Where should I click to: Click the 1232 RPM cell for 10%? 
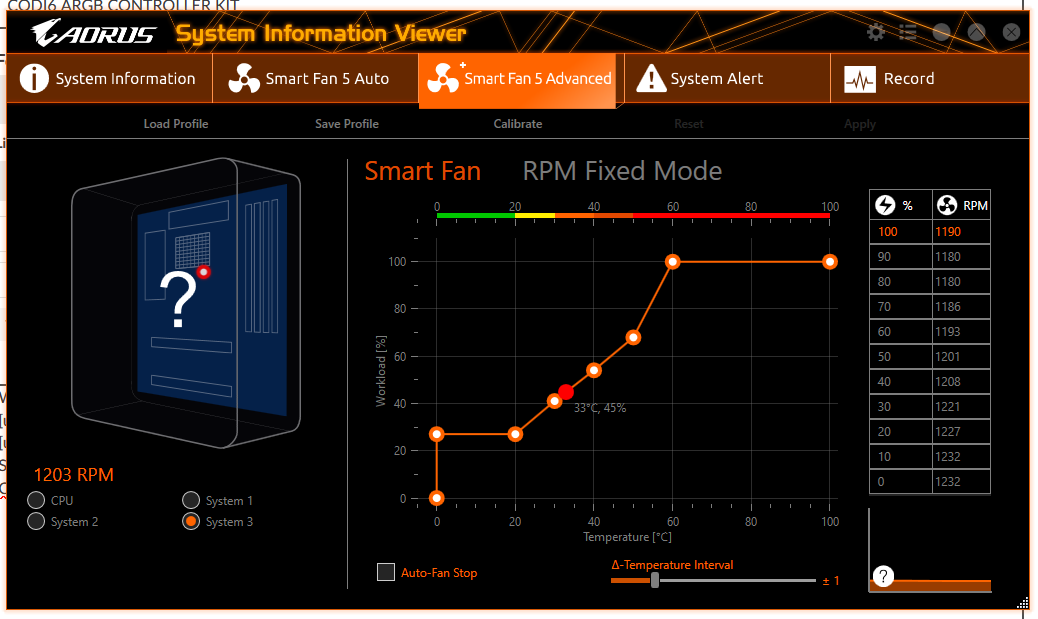pos(961,457)
